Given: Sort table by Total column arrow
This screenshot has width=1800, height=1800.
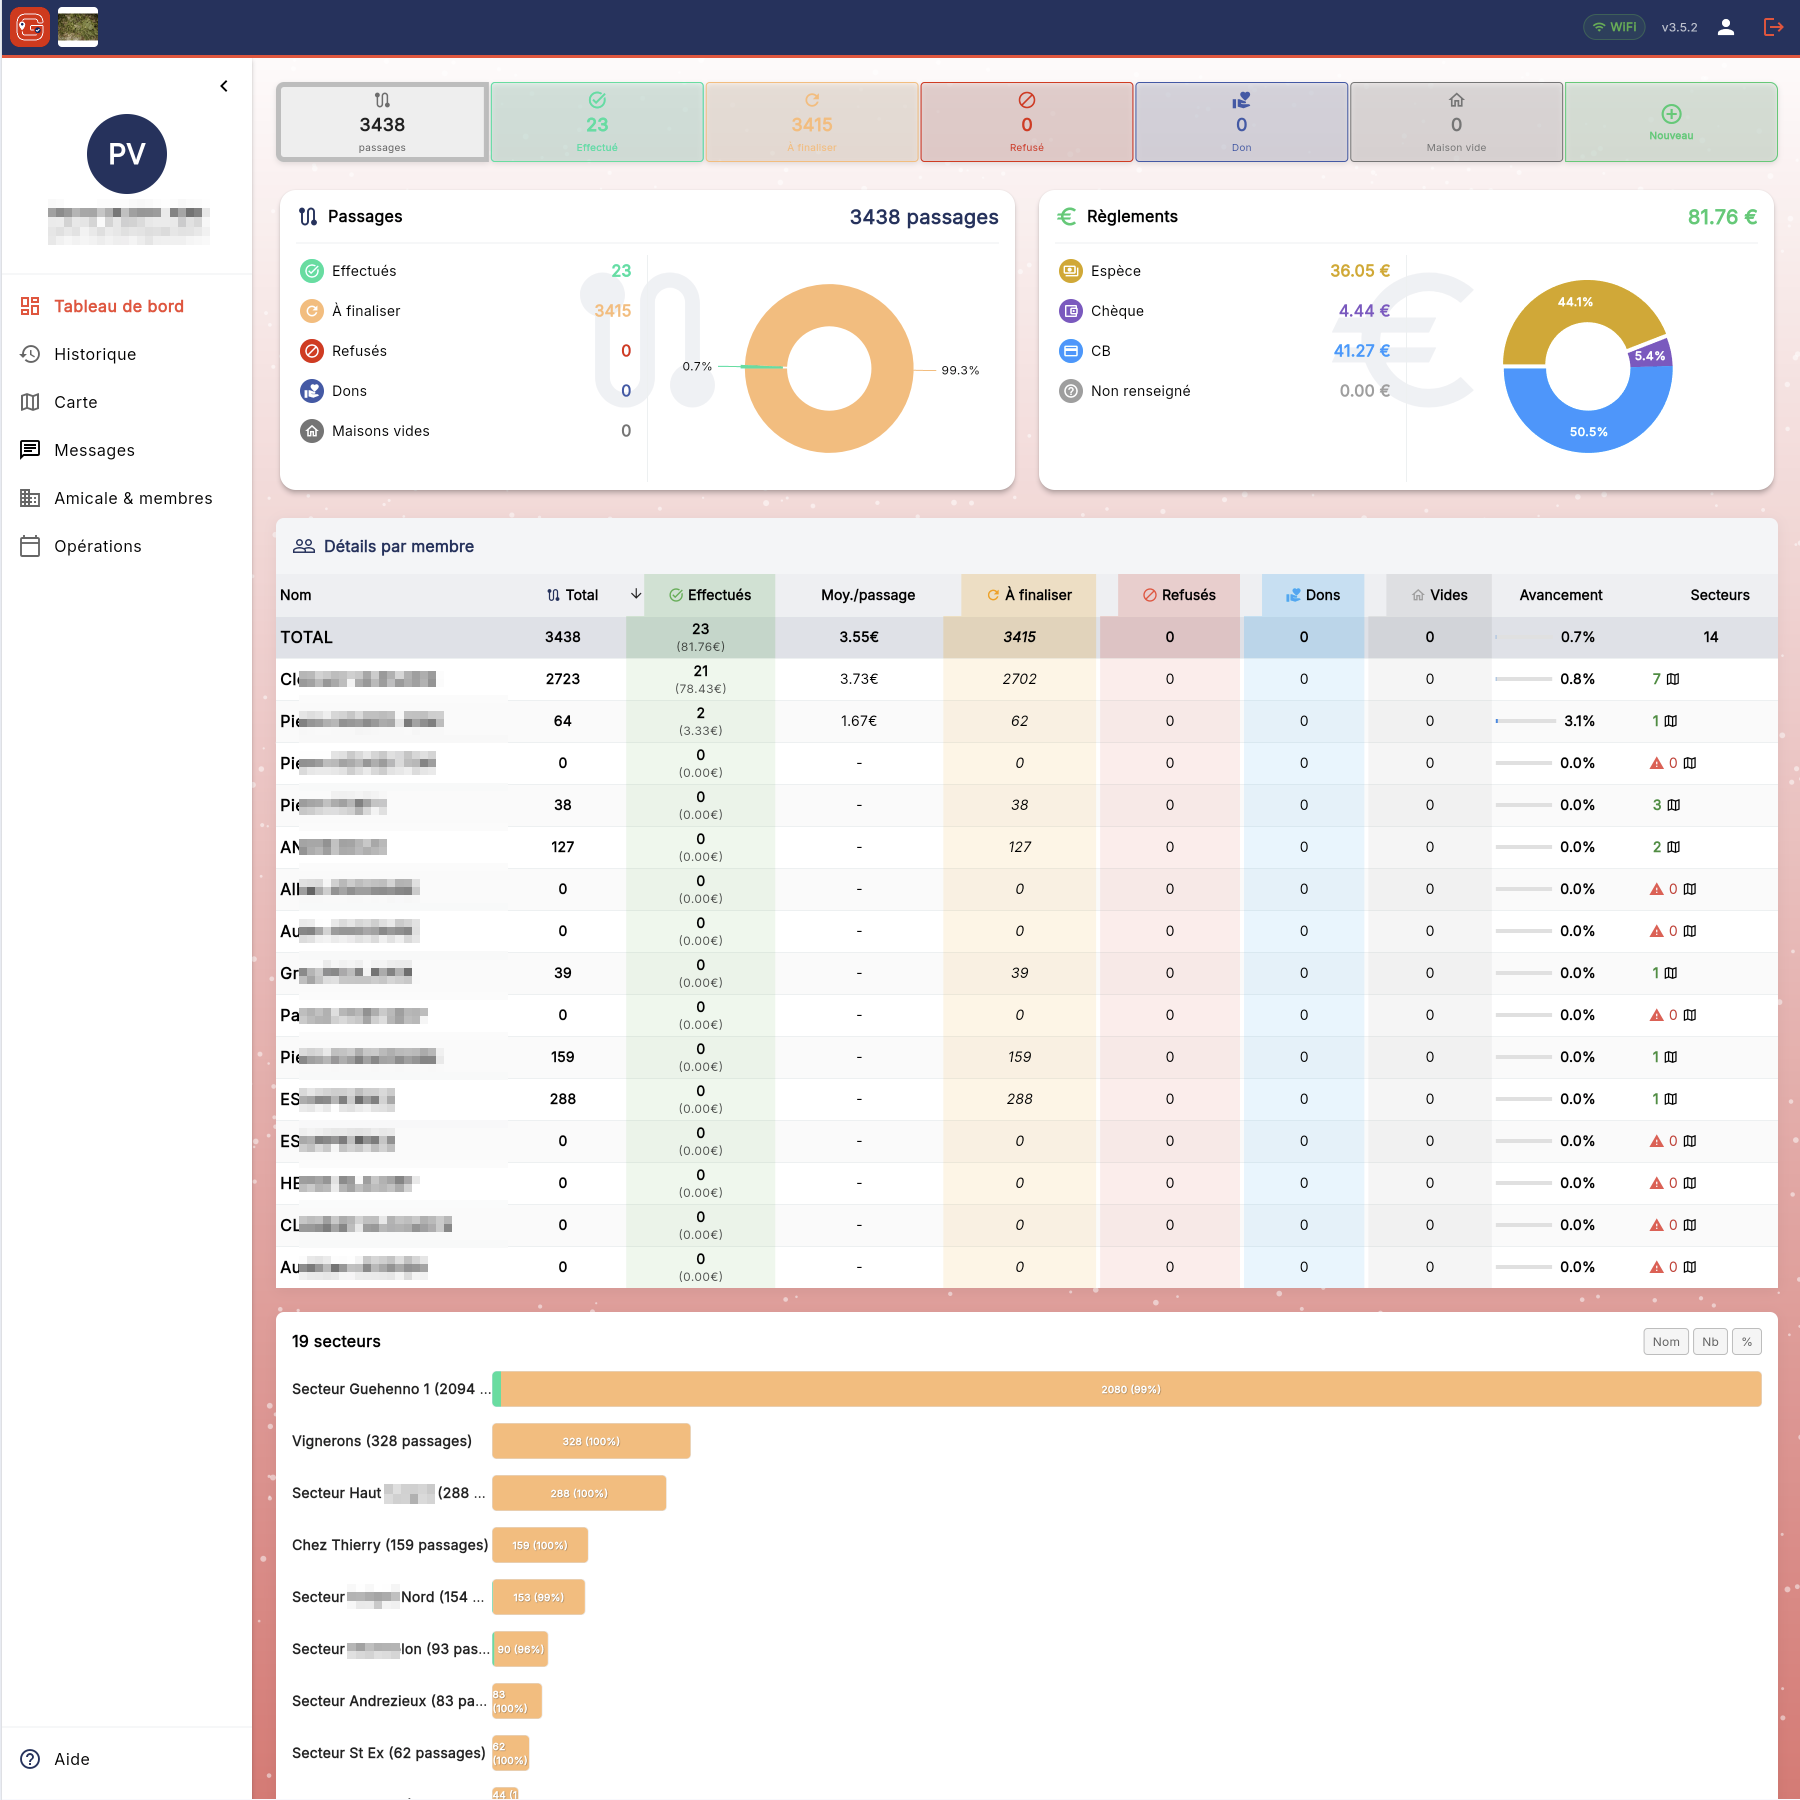Looking at the screenshot, I should [636, 594].
